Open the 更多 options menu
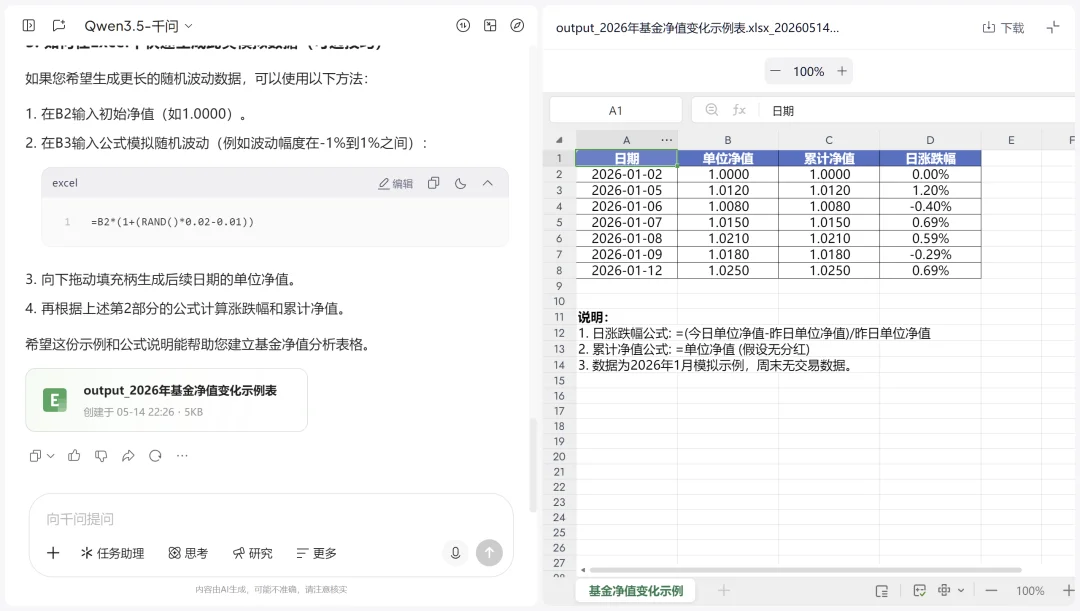 316,553
